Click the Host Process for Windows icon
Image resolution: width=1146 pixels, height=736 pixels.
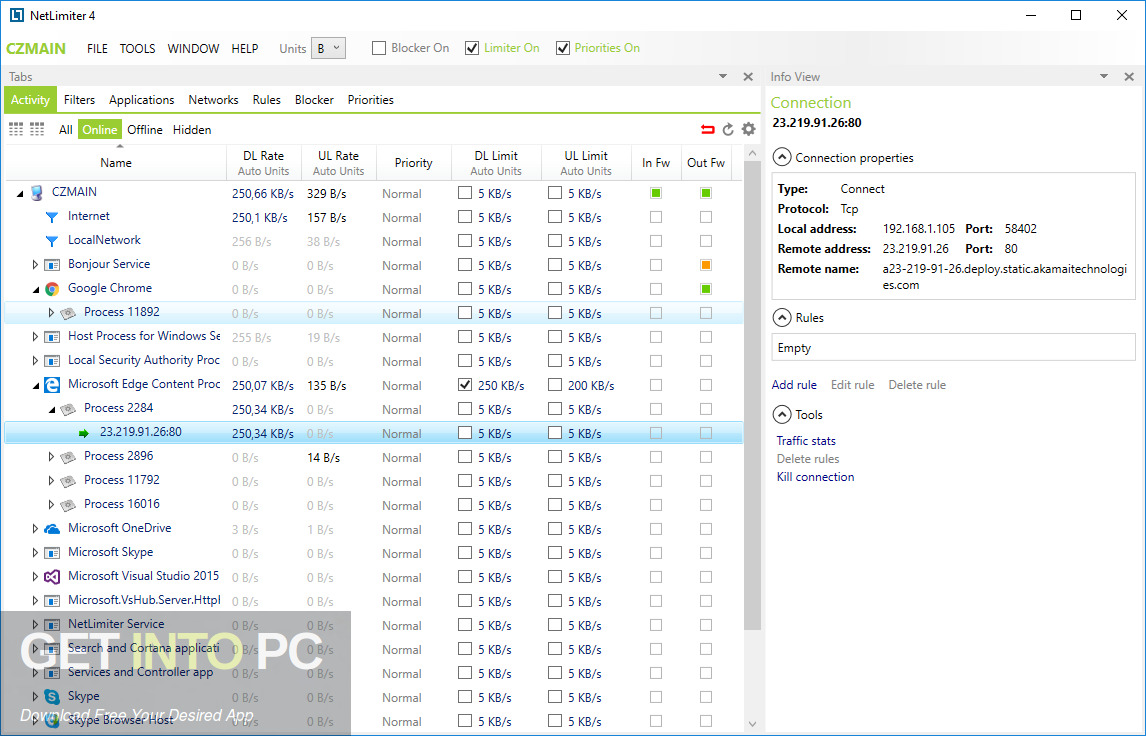[x=52, y=337]
